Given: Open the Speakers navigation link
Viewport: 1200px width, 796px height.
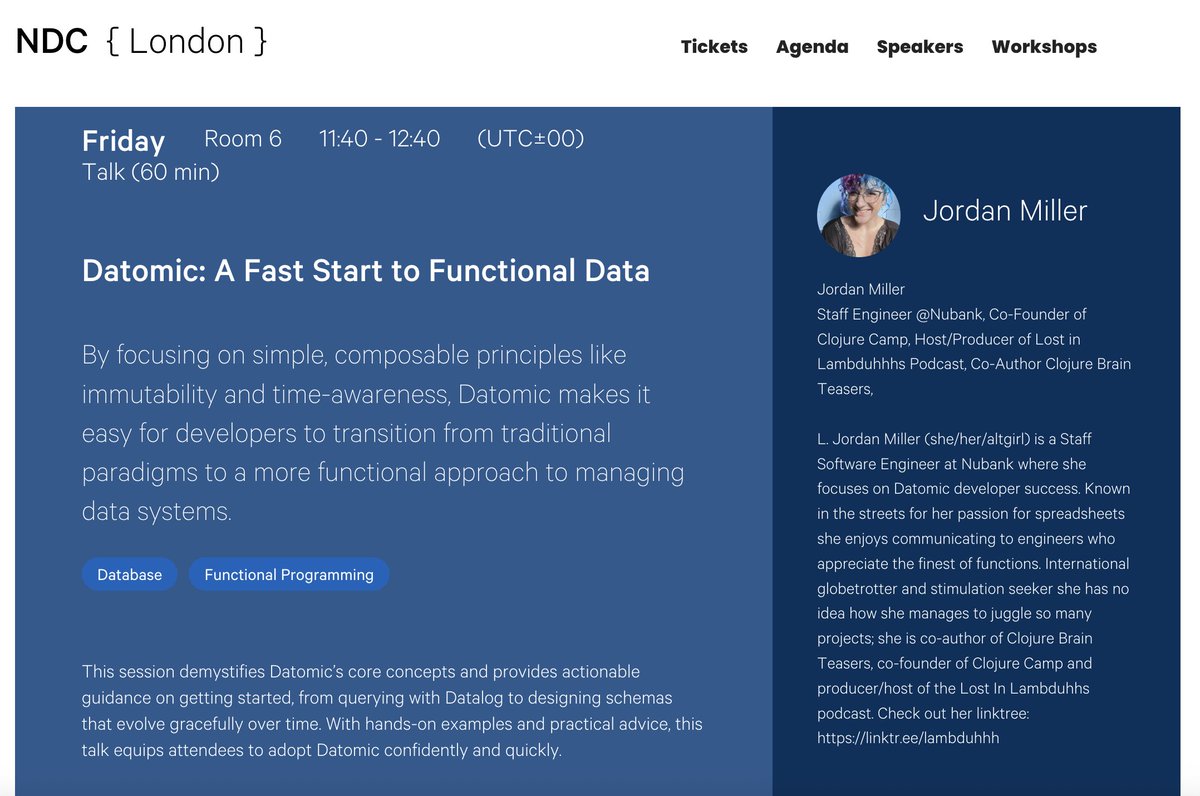Looking at the screenshot, I should pyautogui.click(x=920, y=47).
